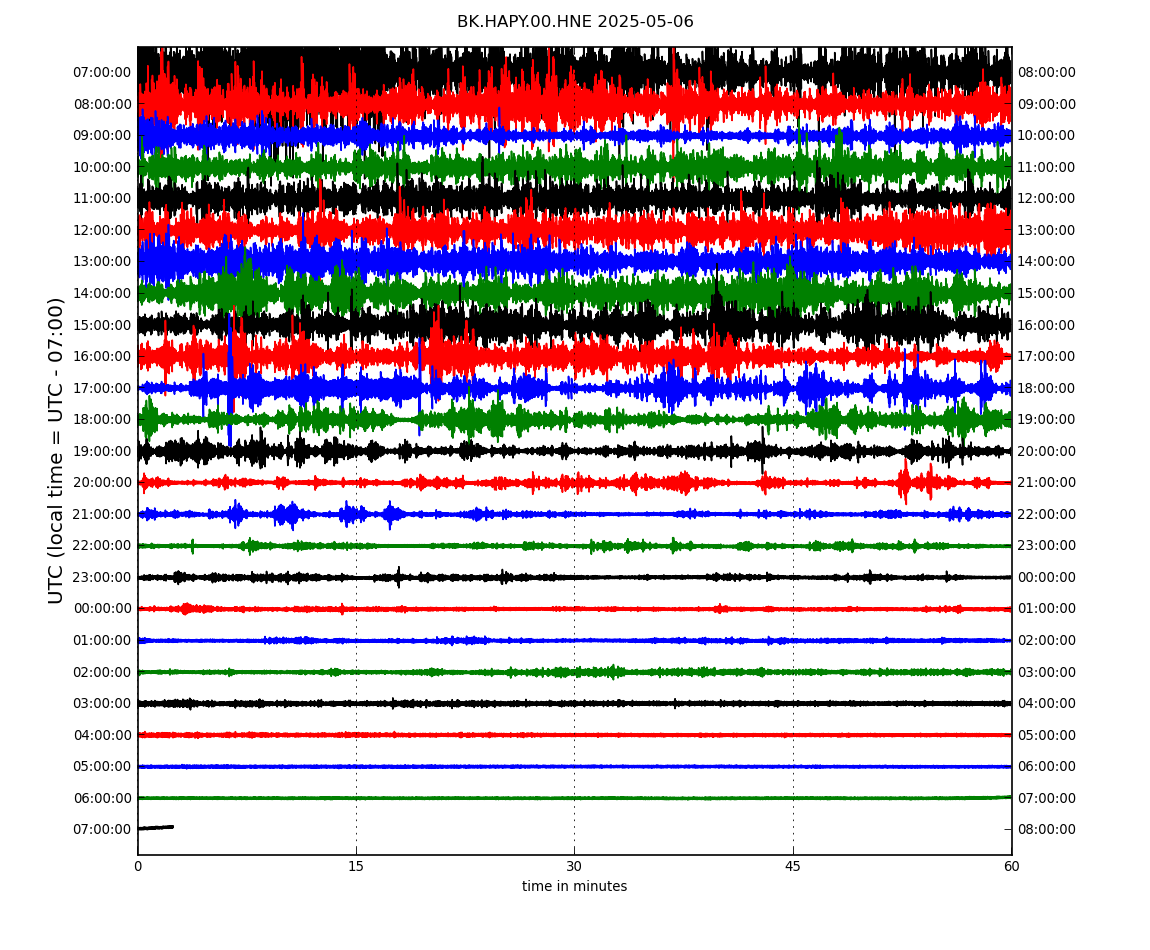Screen dimensions: 1150x950
Task: Click the left 22:00:00 UTC label
Action: tap(102, 546)
